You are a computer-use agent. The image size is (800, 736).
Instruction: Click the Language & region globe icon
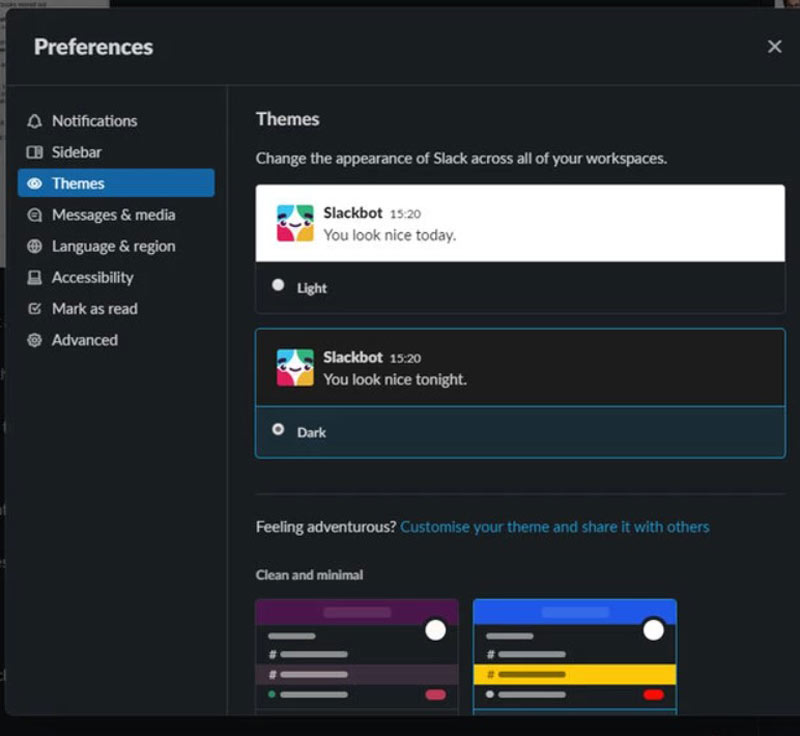(35, 246)
